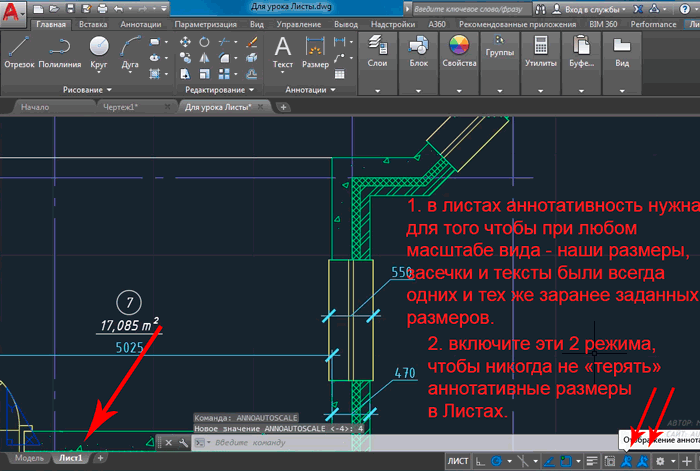Toggle polar tracking in status bar
The height and width of the screenshot is (471, 700).
(496, 461)
